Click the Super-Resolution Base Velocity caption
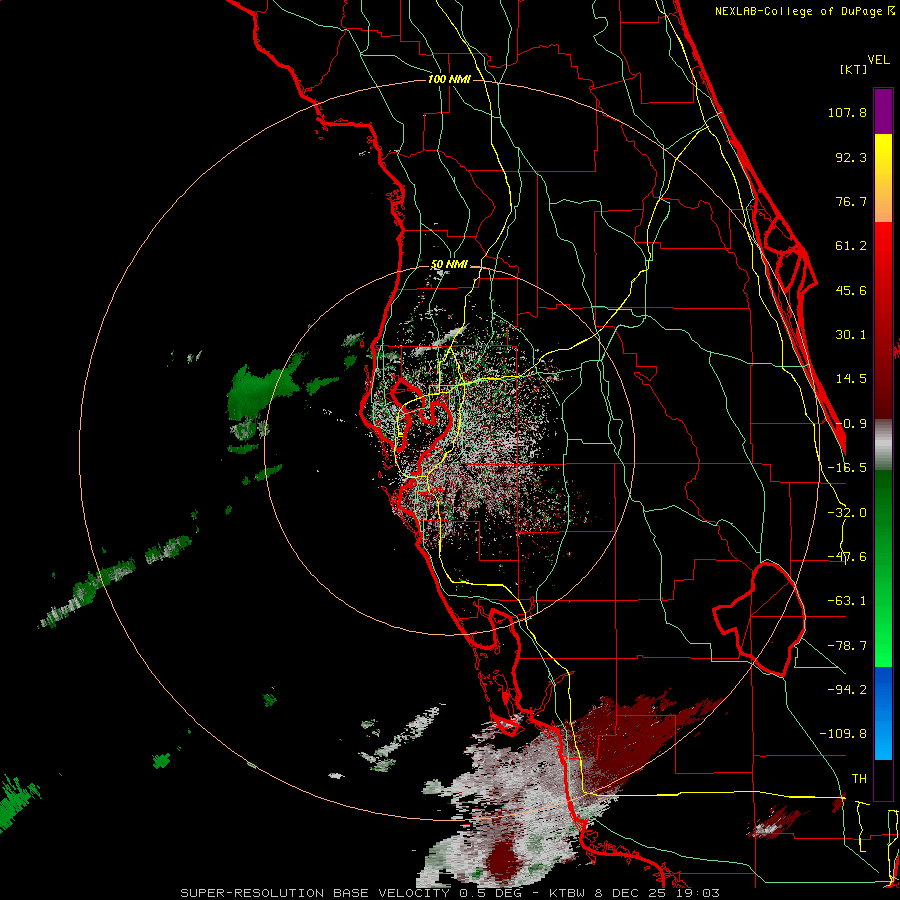900x900 pixels. point(450,893)
